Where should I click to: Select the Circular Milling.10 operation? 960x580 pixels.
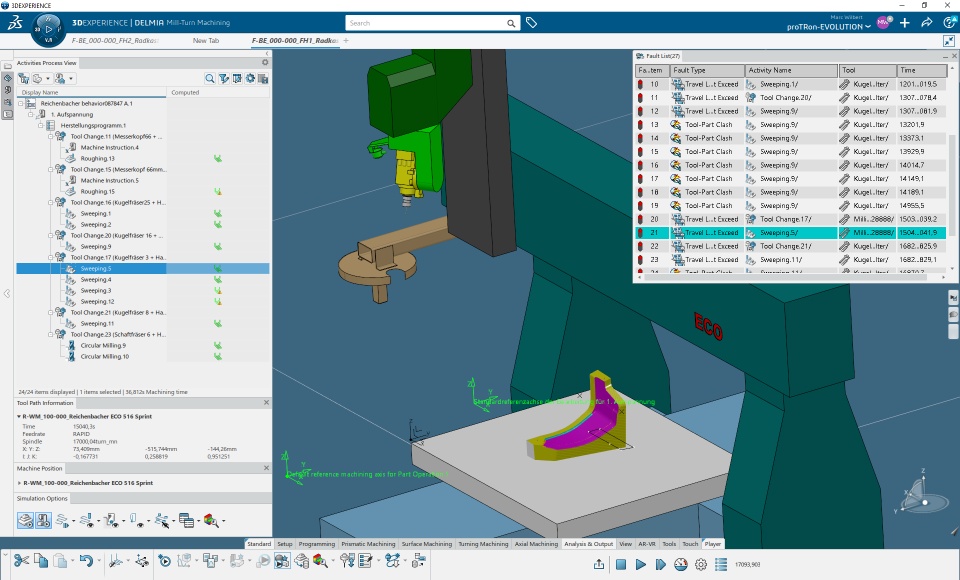coord(105,356)
